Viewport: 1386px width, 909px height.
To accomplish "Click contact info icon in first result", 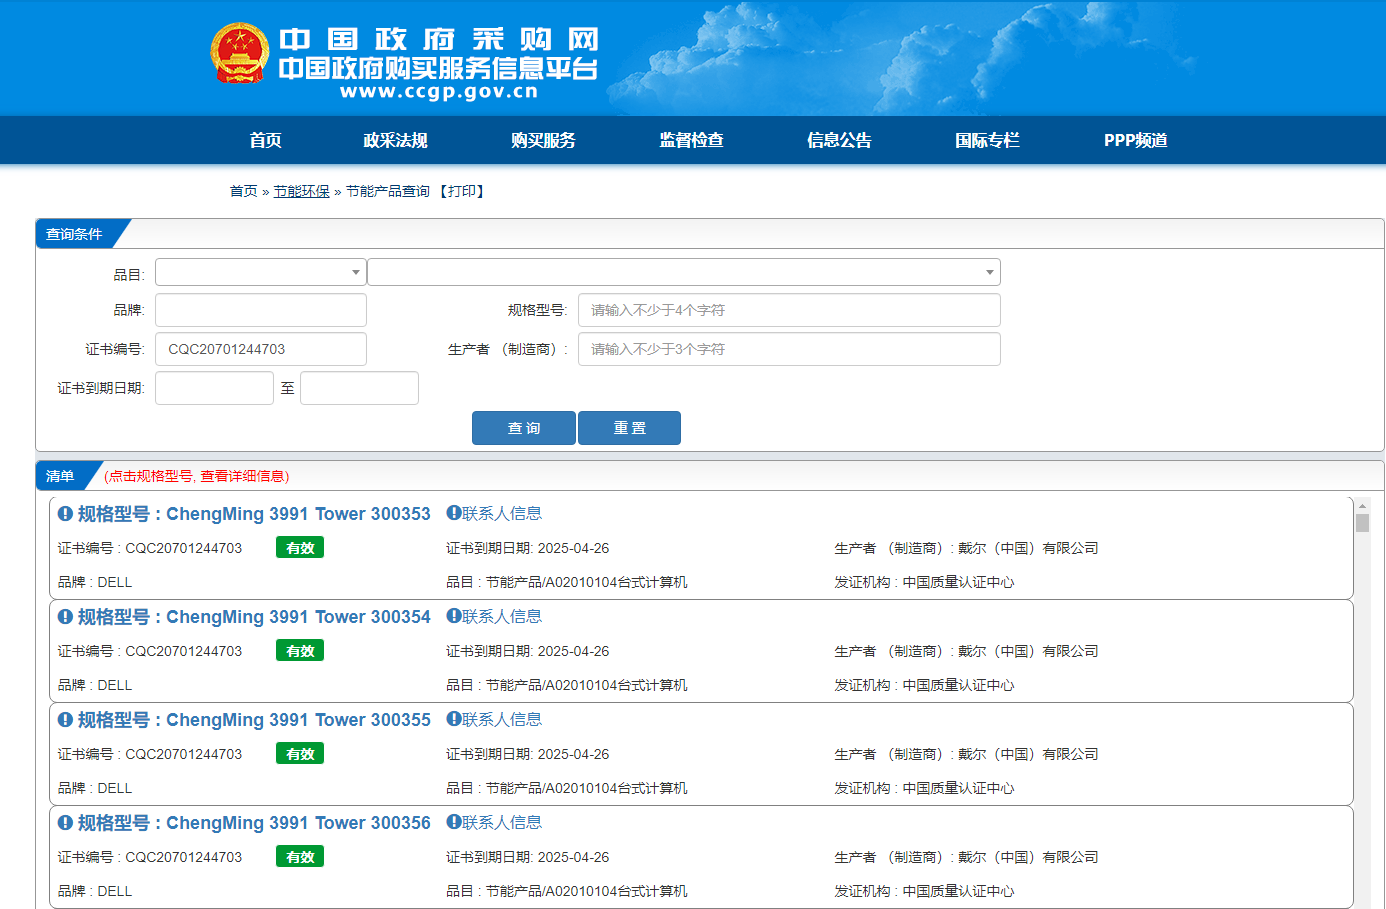I will [453, 513].
